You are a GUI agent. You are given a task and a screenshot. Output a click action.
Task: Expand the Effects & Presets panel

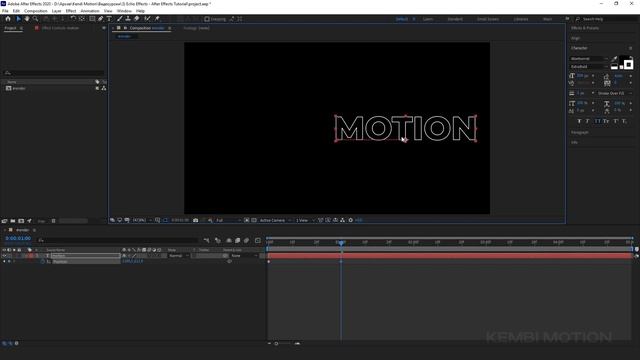(585, 28)
